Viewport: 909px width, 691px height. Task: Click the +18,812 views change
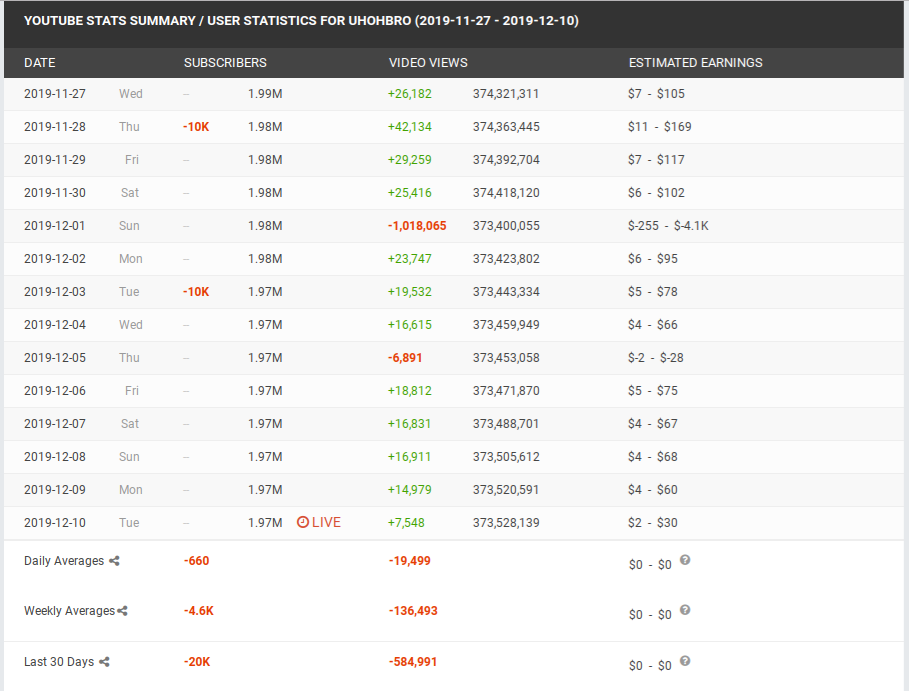(409, 391)
